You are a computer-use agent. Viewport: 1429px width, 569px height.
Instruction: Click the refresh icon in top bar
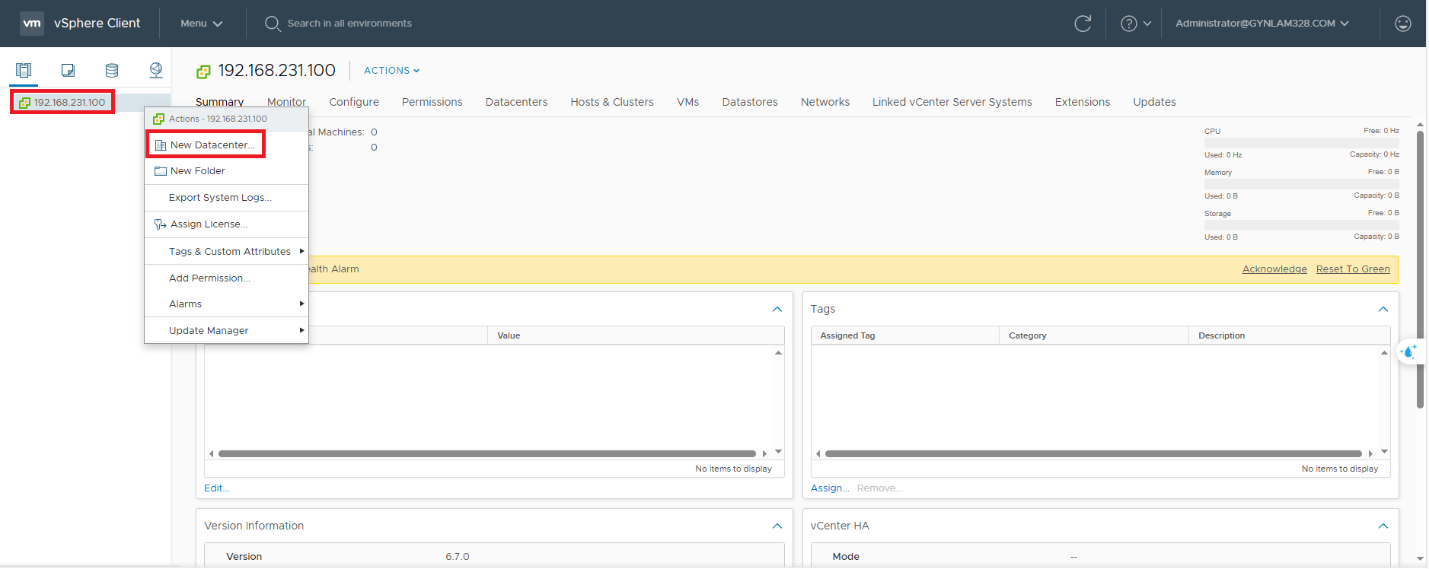pyautogui.click(x=1082, y=23)
